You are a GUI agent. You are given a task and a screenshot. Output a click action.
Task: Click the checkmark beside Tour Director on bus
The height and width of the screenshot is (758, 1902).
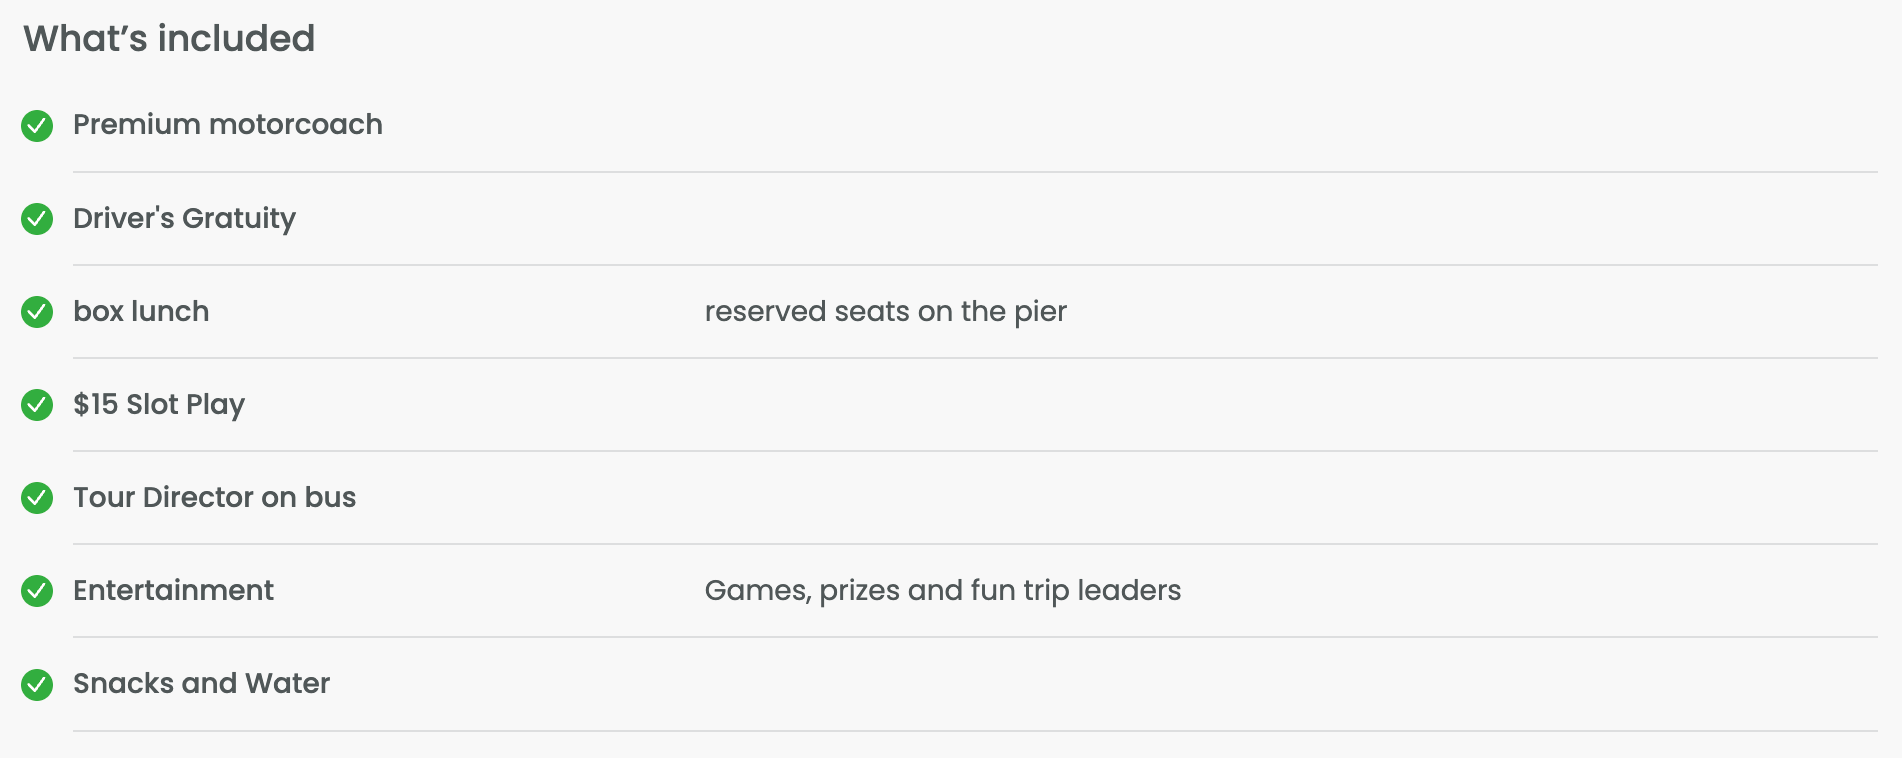click(37, 498)
